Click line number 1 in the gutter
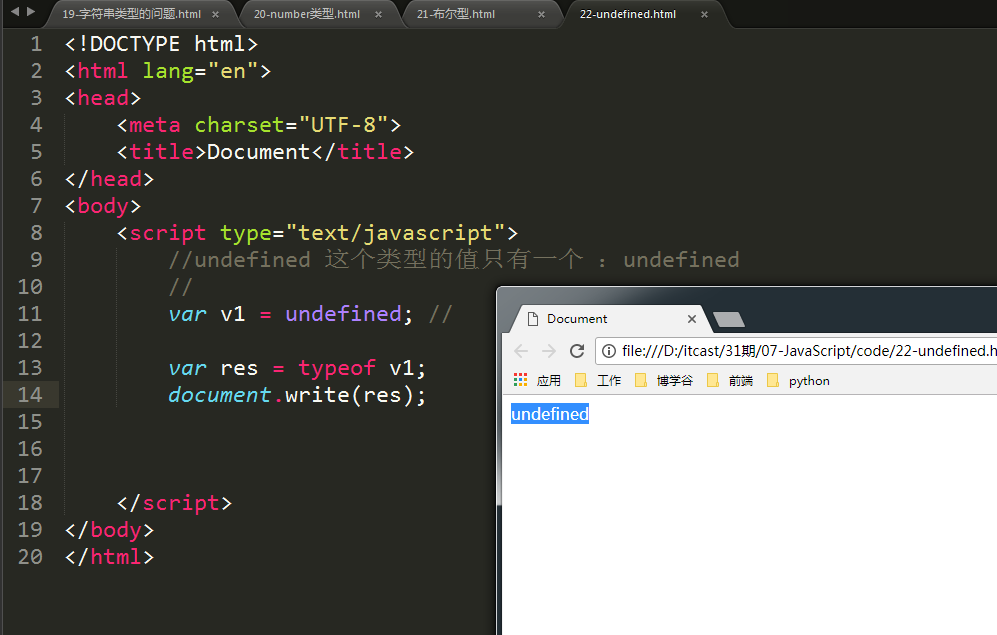 point(36,44)
